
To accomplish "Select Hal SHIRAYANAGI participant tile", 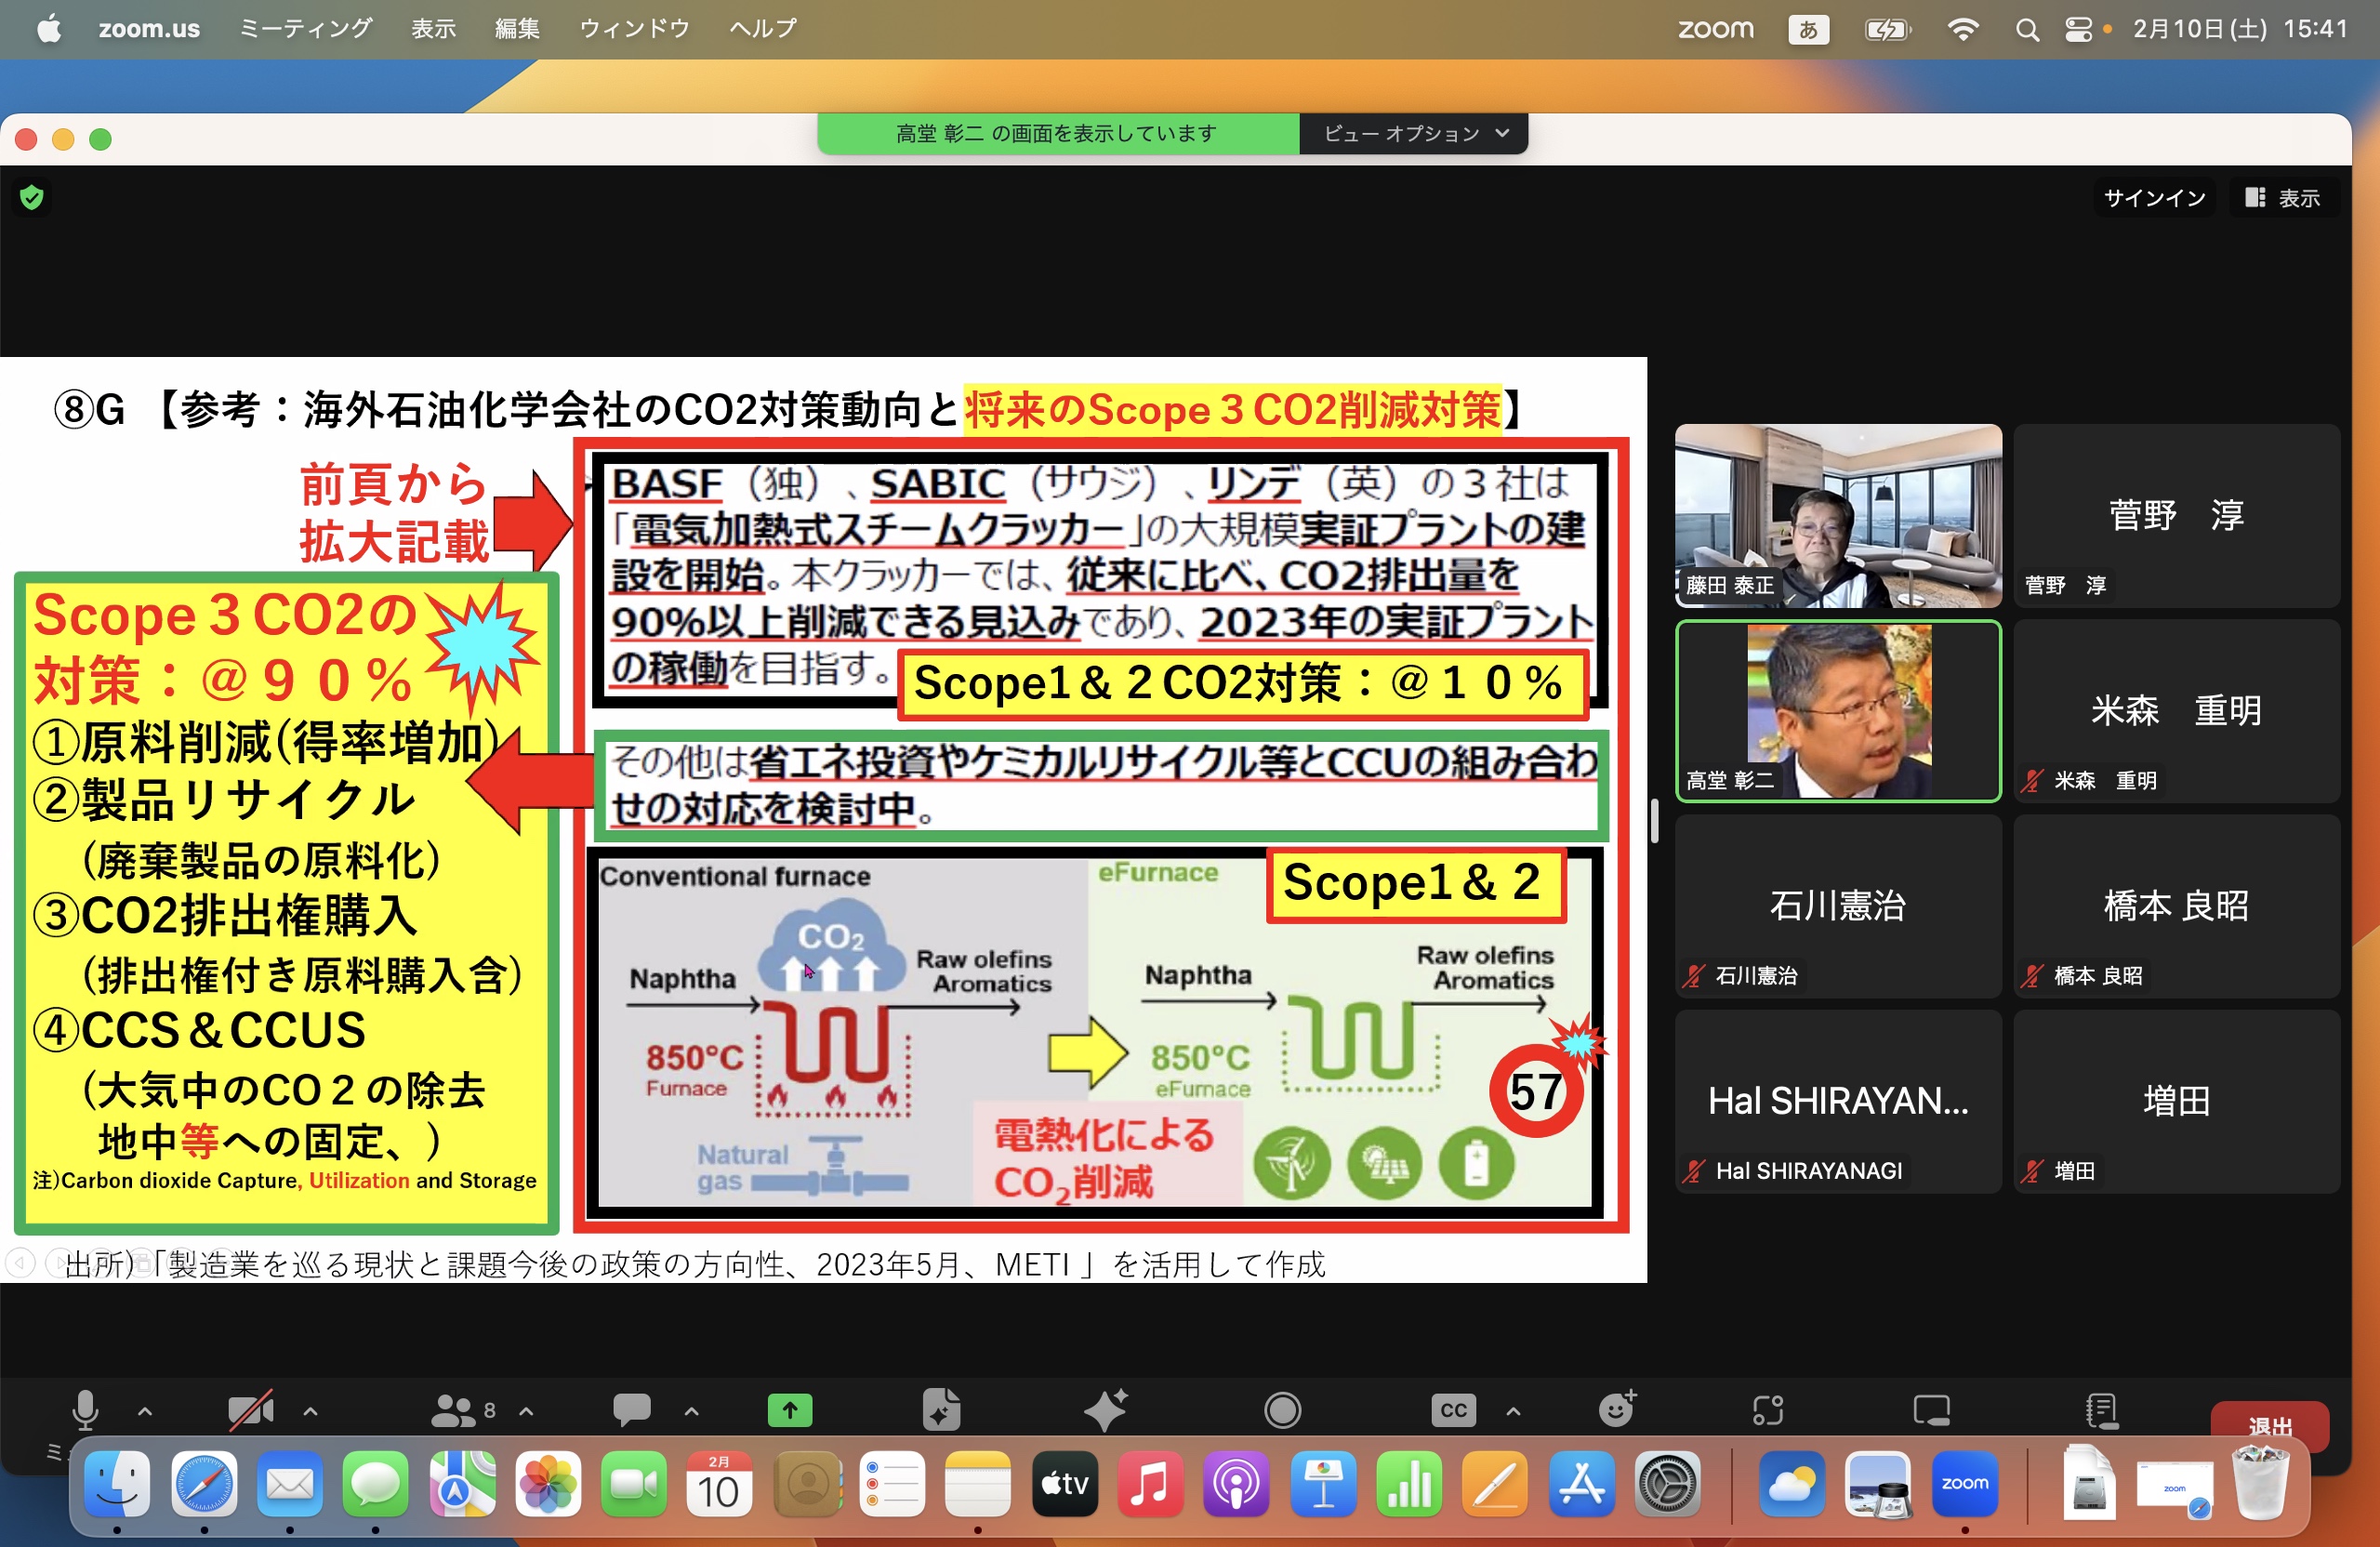I will tap(1838, 1100).
